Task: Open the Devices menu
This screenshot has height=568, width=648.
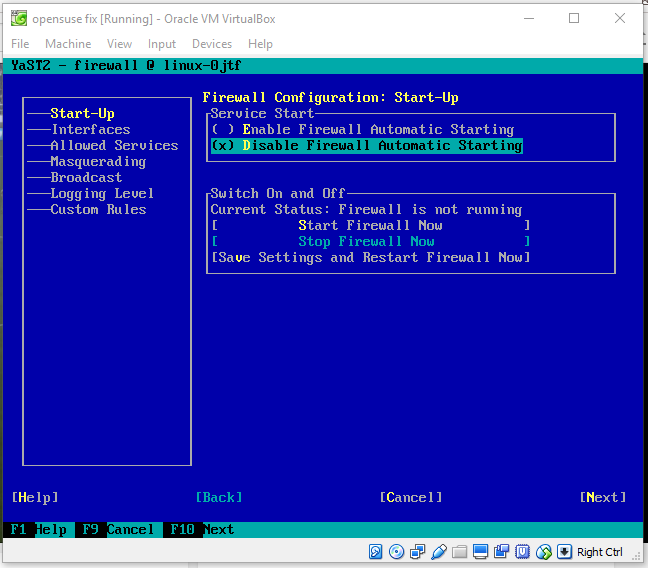Action: tap(212, 44)
